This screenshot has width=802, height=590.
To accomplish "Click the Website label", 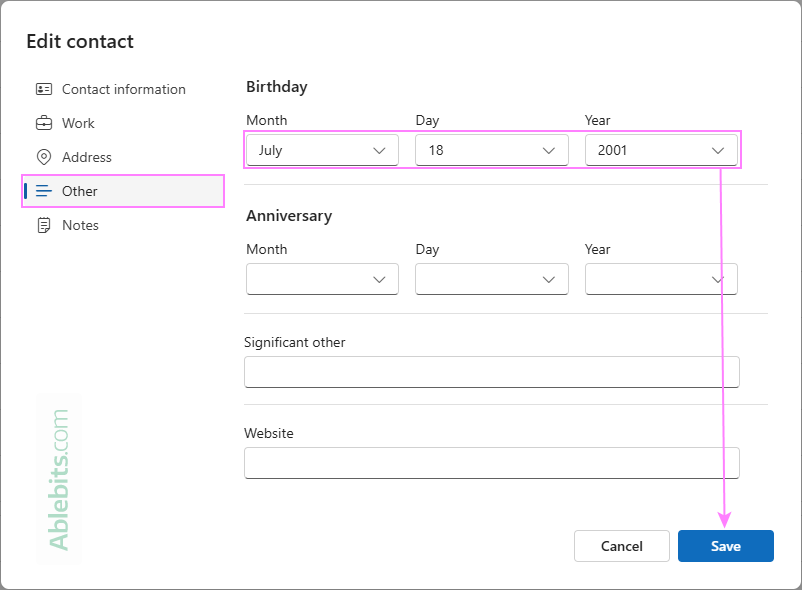I will click(x=269, y=434).
